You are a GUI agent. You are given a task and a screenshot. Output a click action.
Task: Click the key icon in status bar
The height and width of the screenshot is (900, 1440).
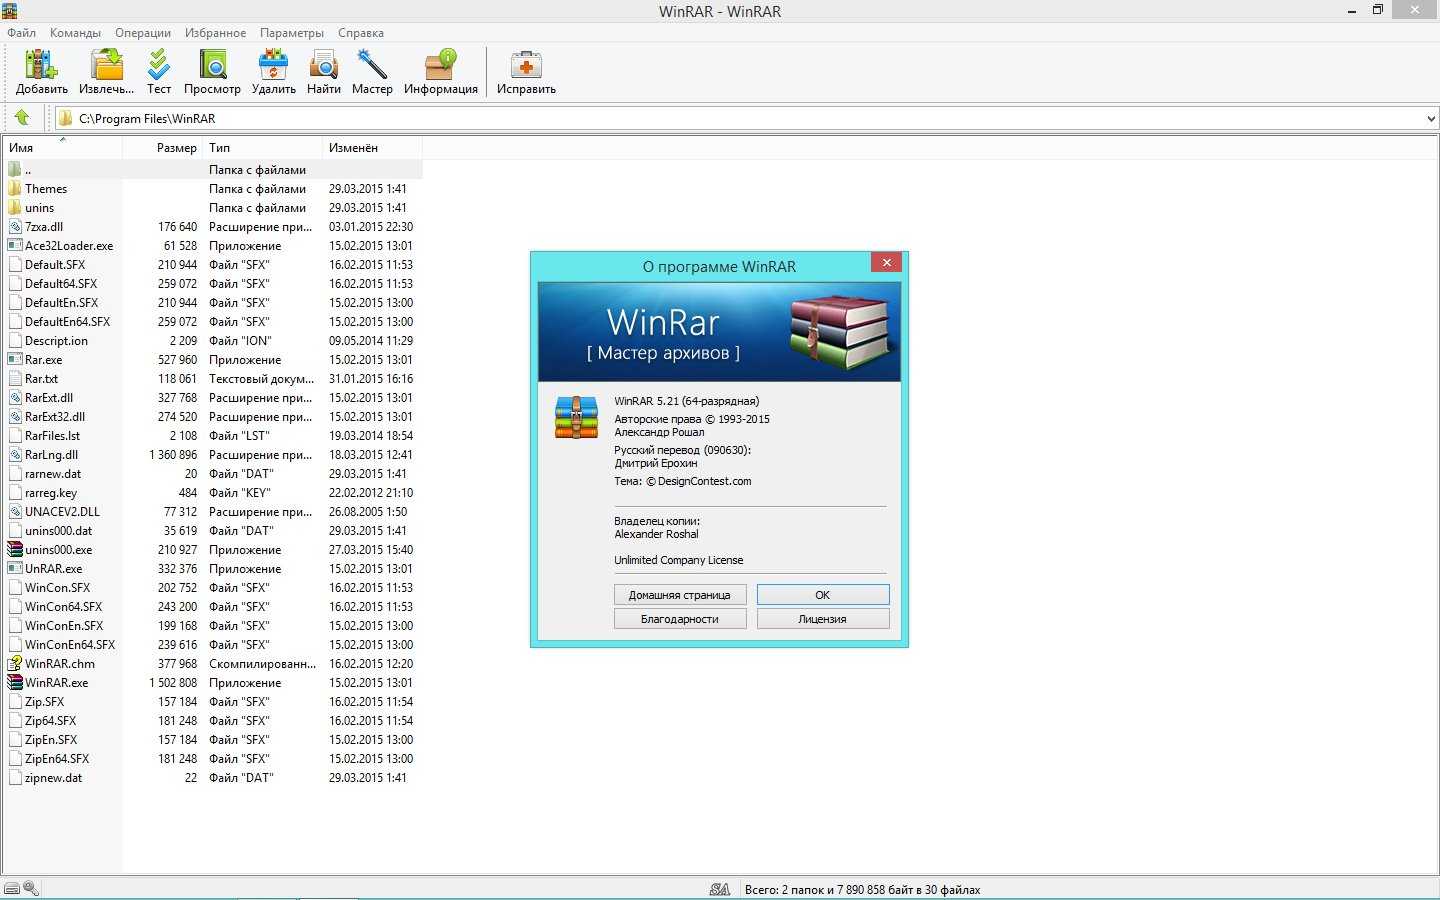click(31, 888)
